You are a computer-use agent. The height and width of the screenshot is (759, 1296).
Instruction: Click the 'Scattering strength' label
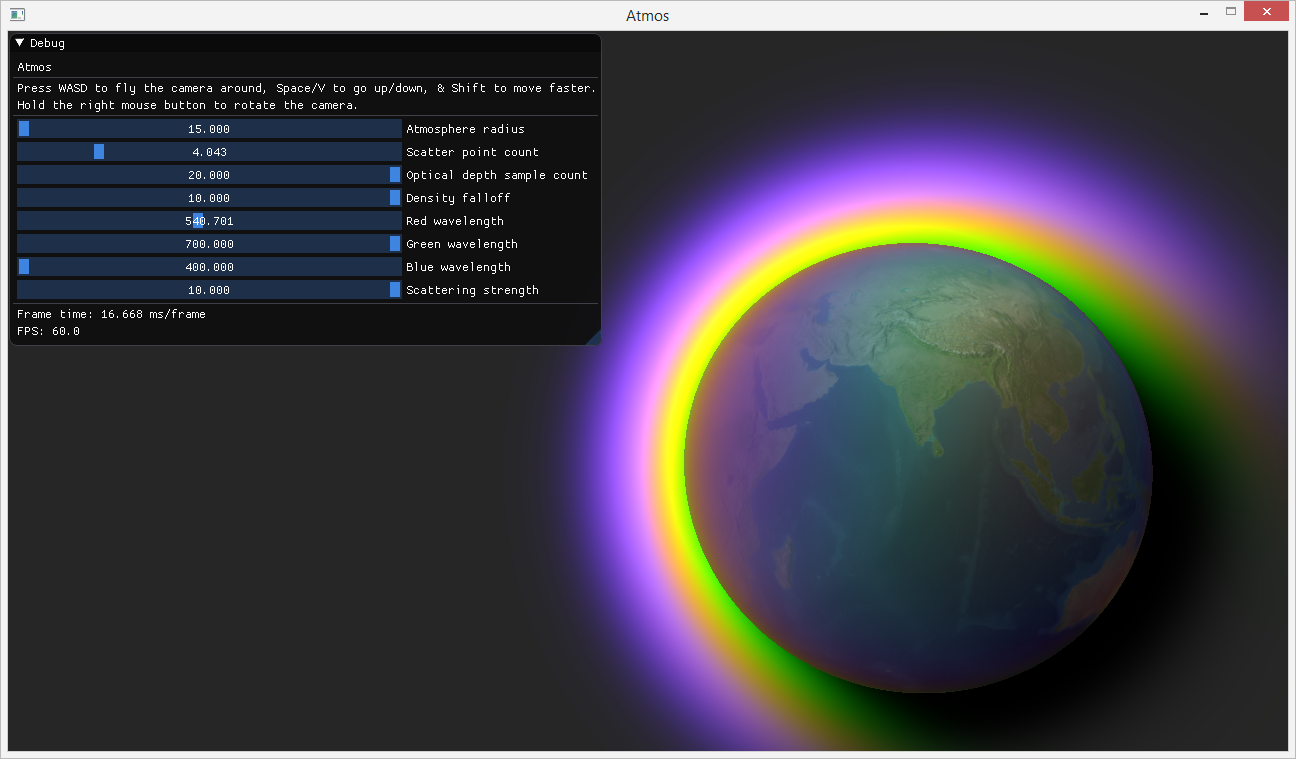tap(472, 290)
